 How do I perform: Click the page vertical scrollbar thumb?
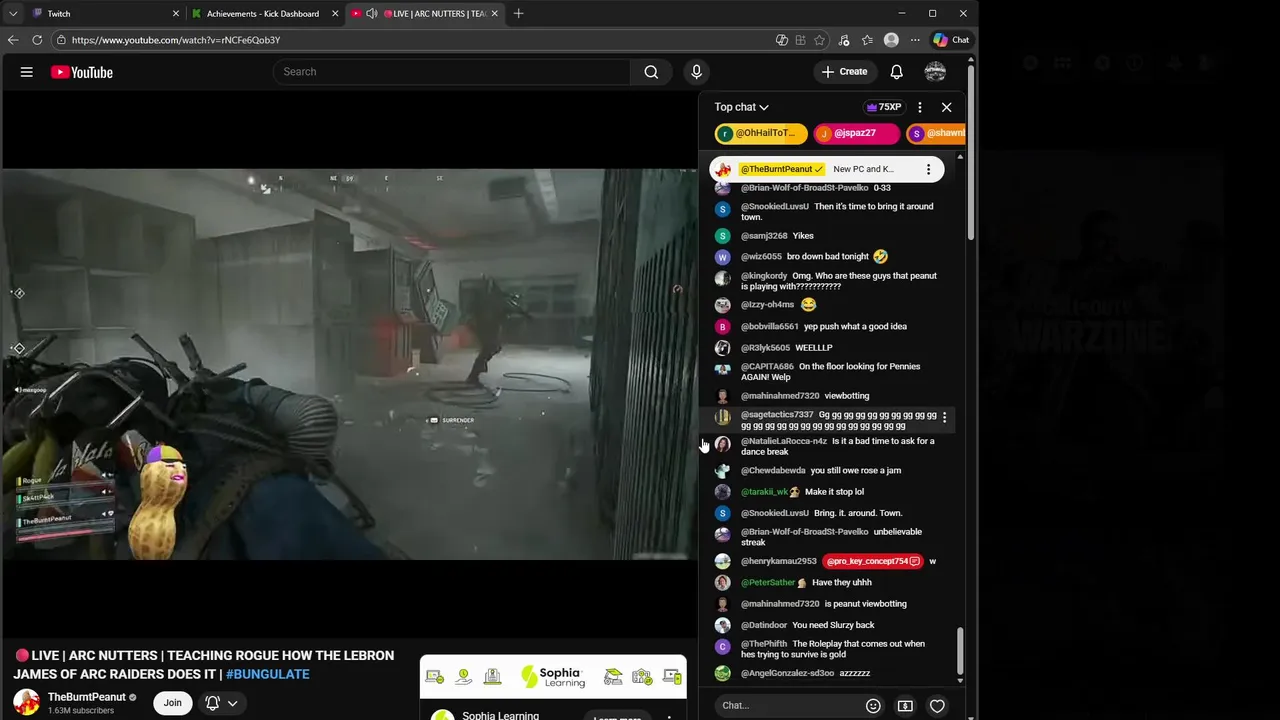point(971,150)
